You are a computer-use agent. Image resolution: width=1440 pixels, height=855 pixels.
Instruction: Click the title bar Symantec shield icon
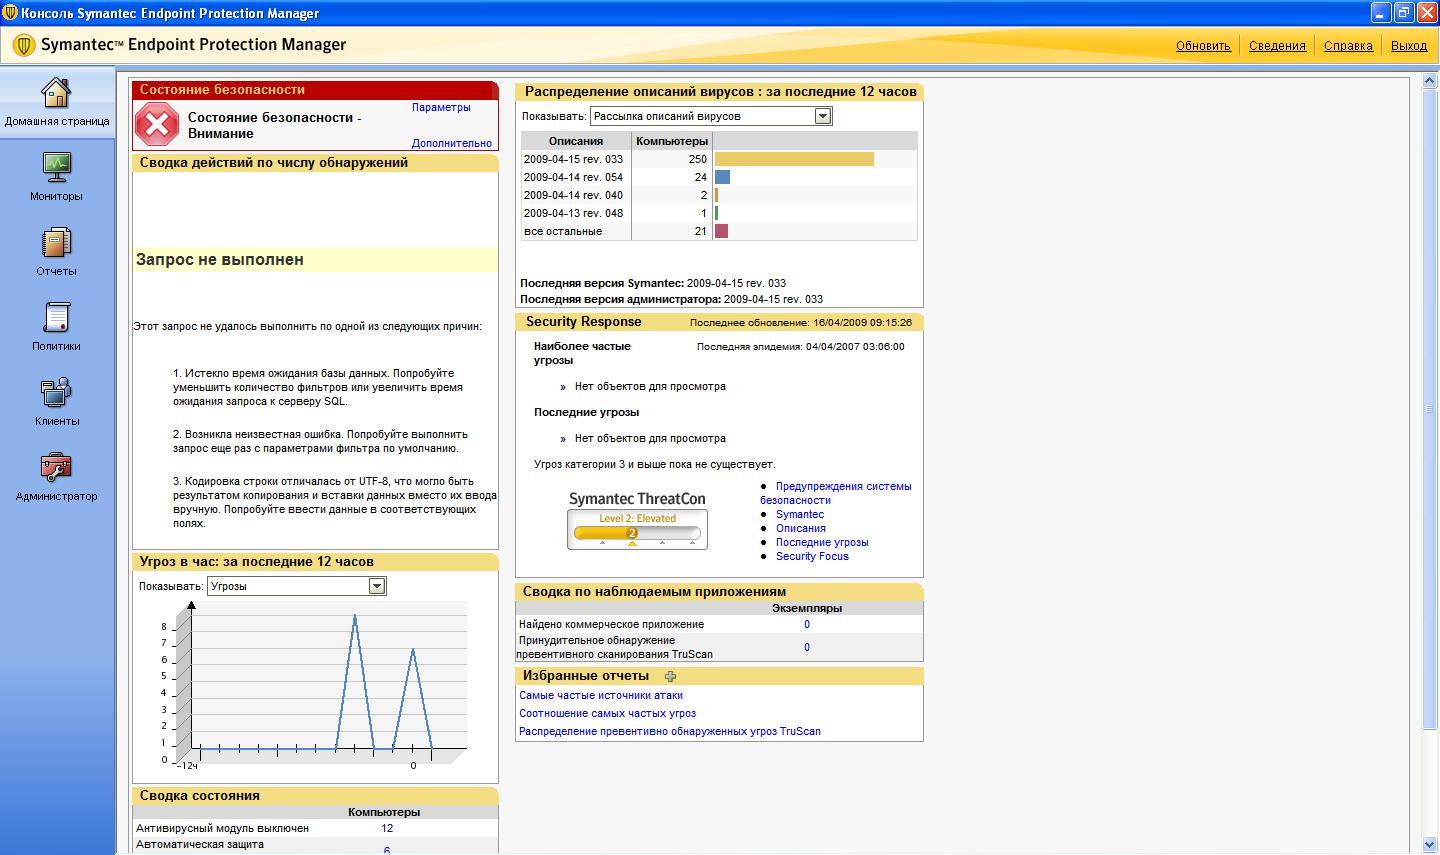click(10, 13)
